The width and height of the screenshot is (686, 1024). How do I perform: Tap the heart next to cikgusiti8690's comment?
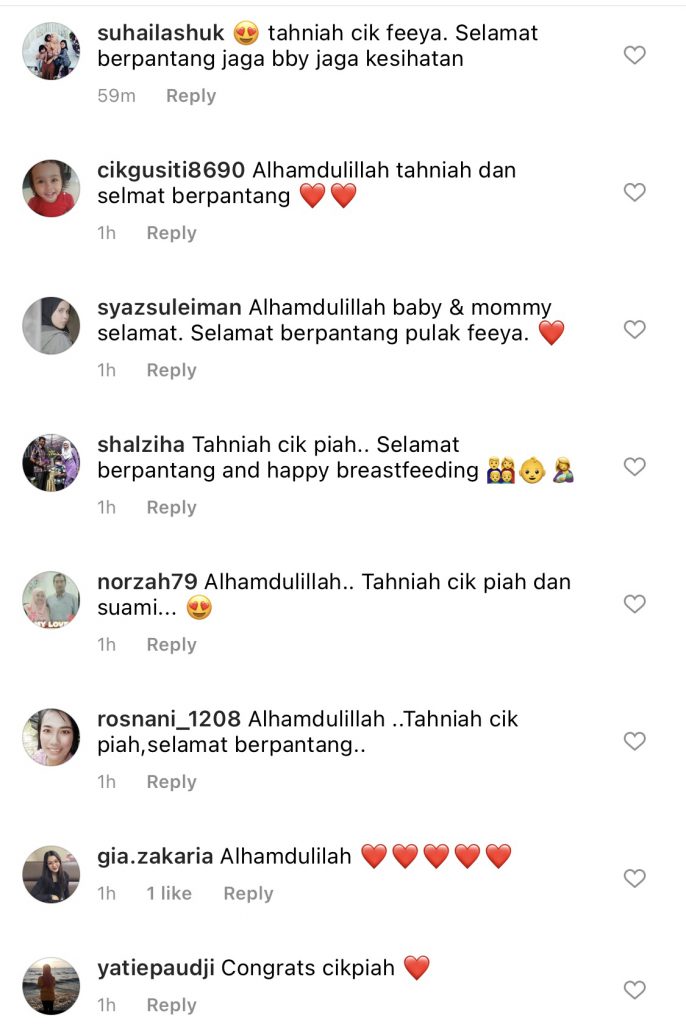click(x=634, y=192)
